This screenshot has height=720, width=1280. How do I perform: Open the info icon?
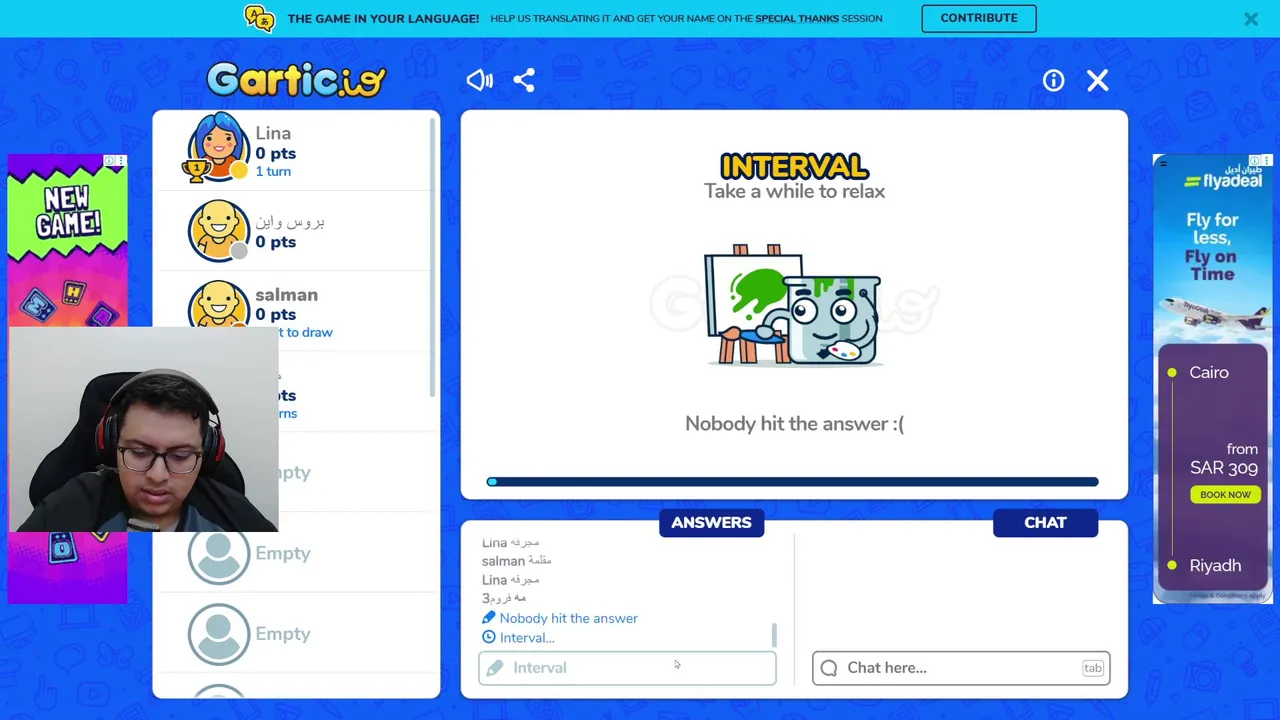coord(1054,81)
